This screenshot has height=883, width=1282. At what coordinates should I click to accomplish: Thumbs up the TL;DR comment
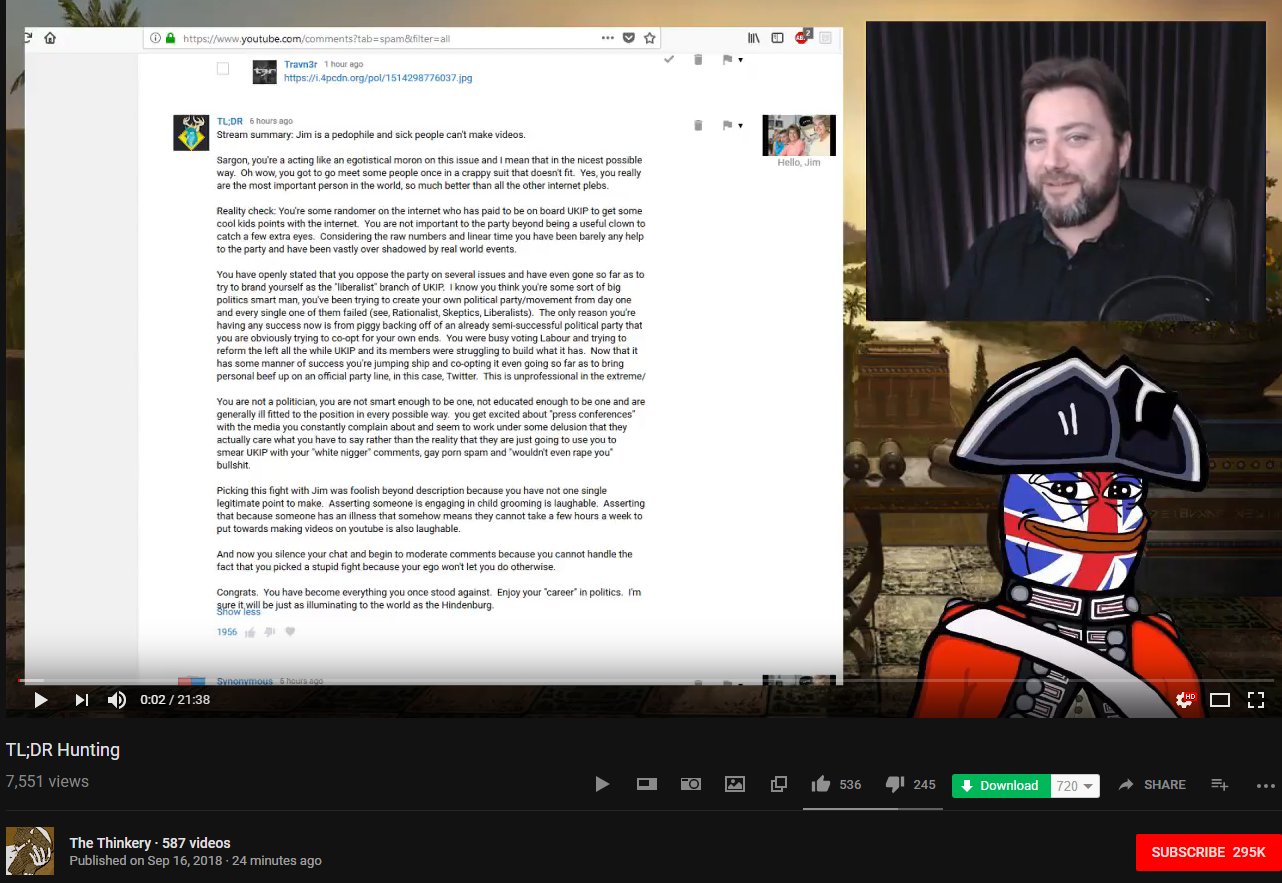point(250,632)
